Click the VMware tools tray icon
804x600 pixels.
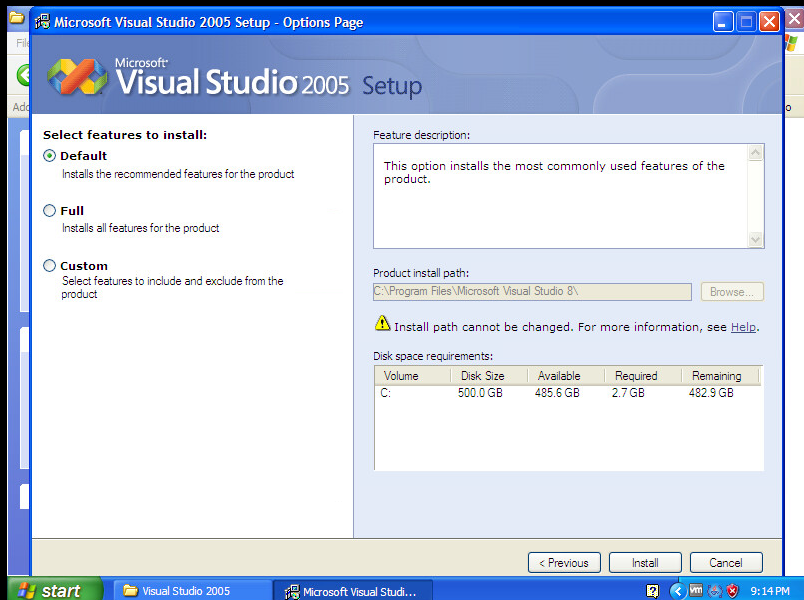click(696, 591)
